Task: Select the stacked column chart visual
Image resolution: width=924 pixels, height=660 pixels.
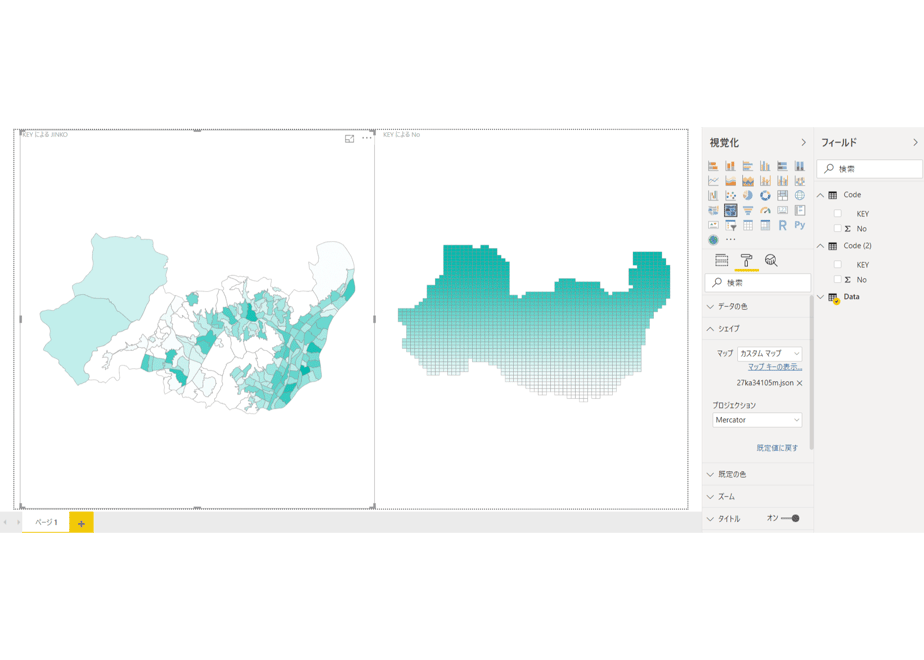Action: click(730, 166)
